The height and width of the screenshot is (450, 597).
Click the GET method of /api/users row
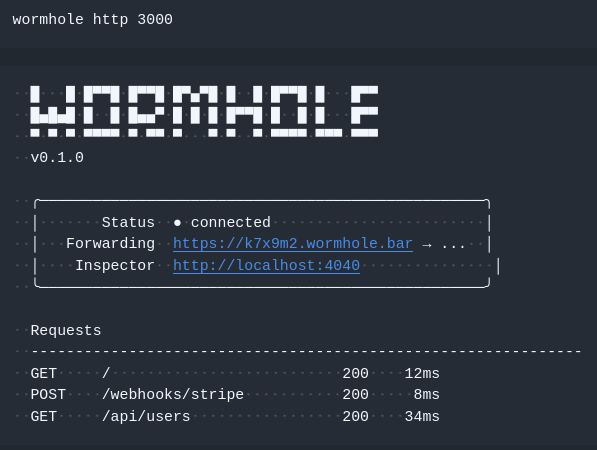(44, 416)
